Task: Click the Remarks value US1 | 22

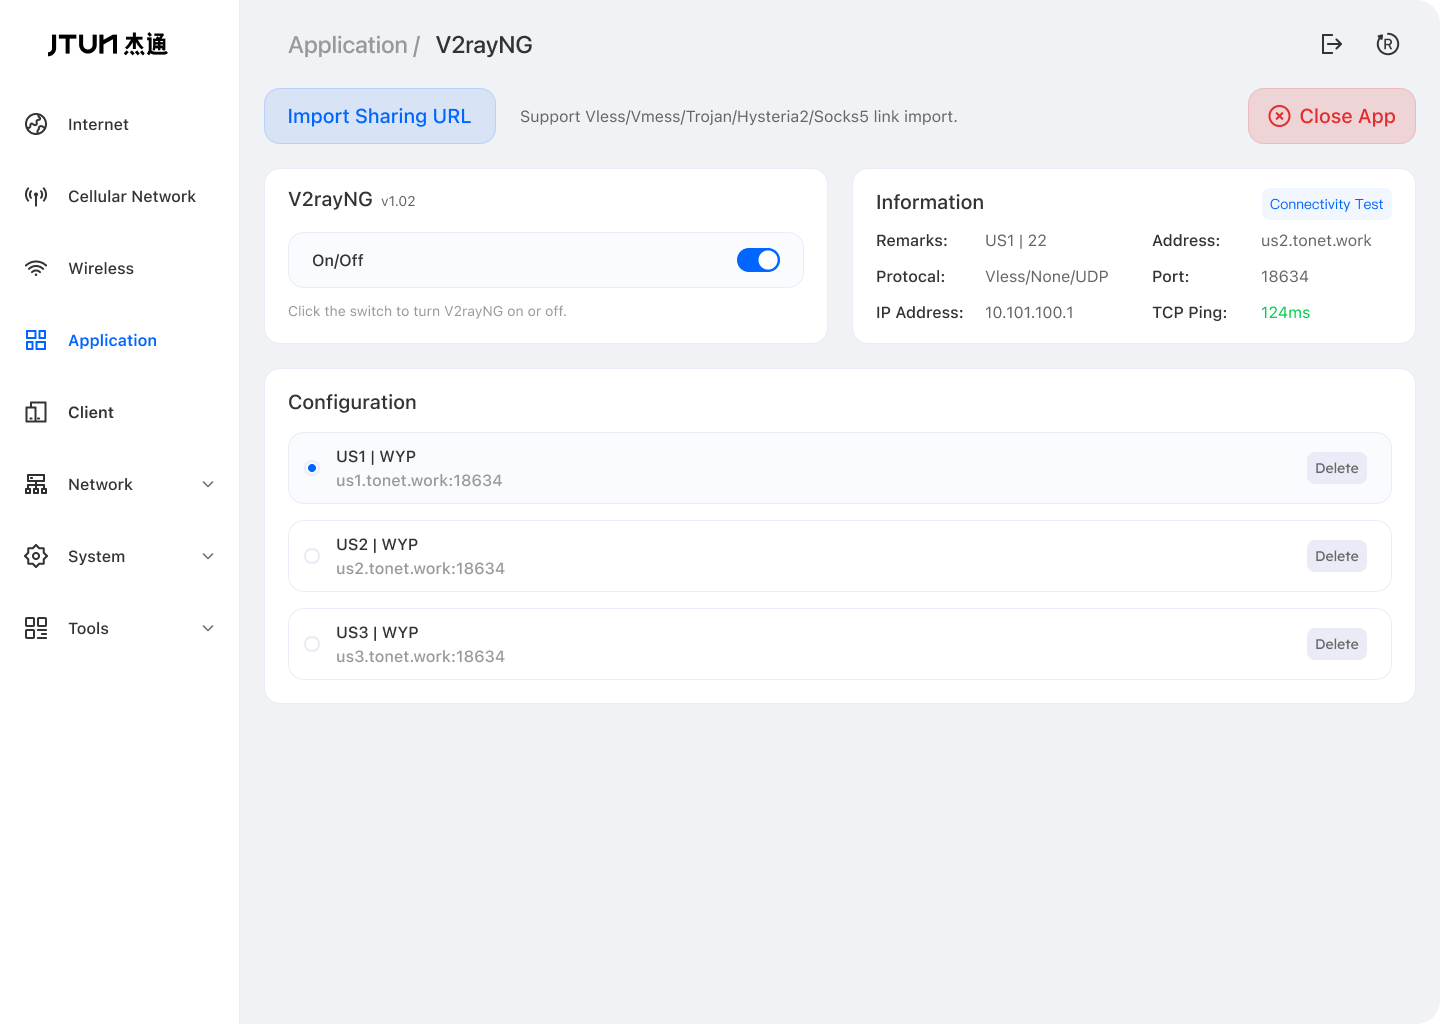Action: [1016, 240]
